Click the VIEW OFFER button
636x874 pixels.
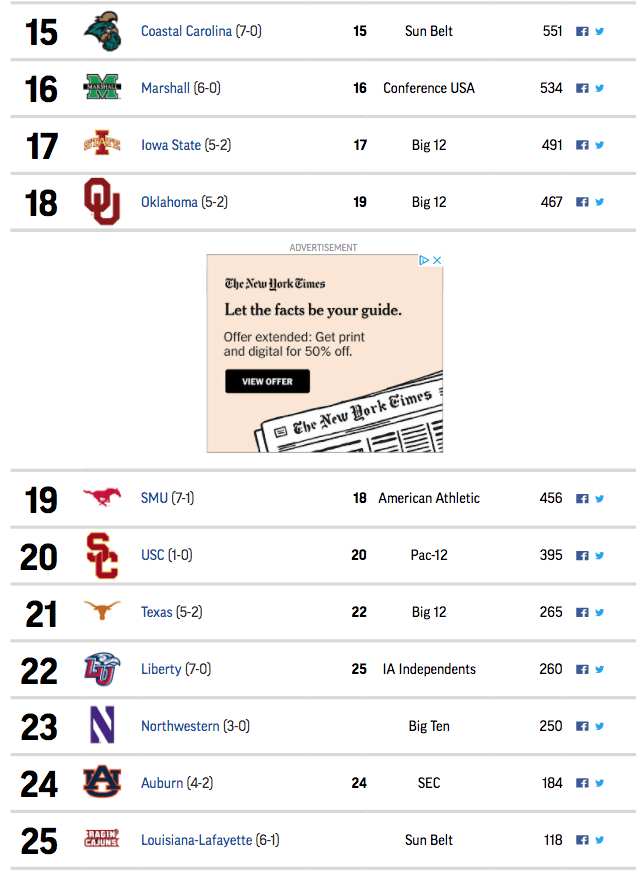point(268,382)
